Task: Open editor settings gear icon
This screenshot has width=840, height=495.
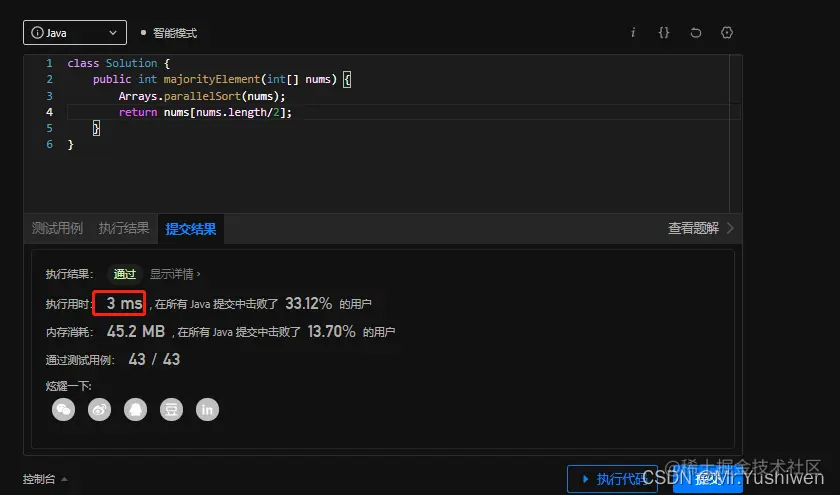Action: pos(727,33)
